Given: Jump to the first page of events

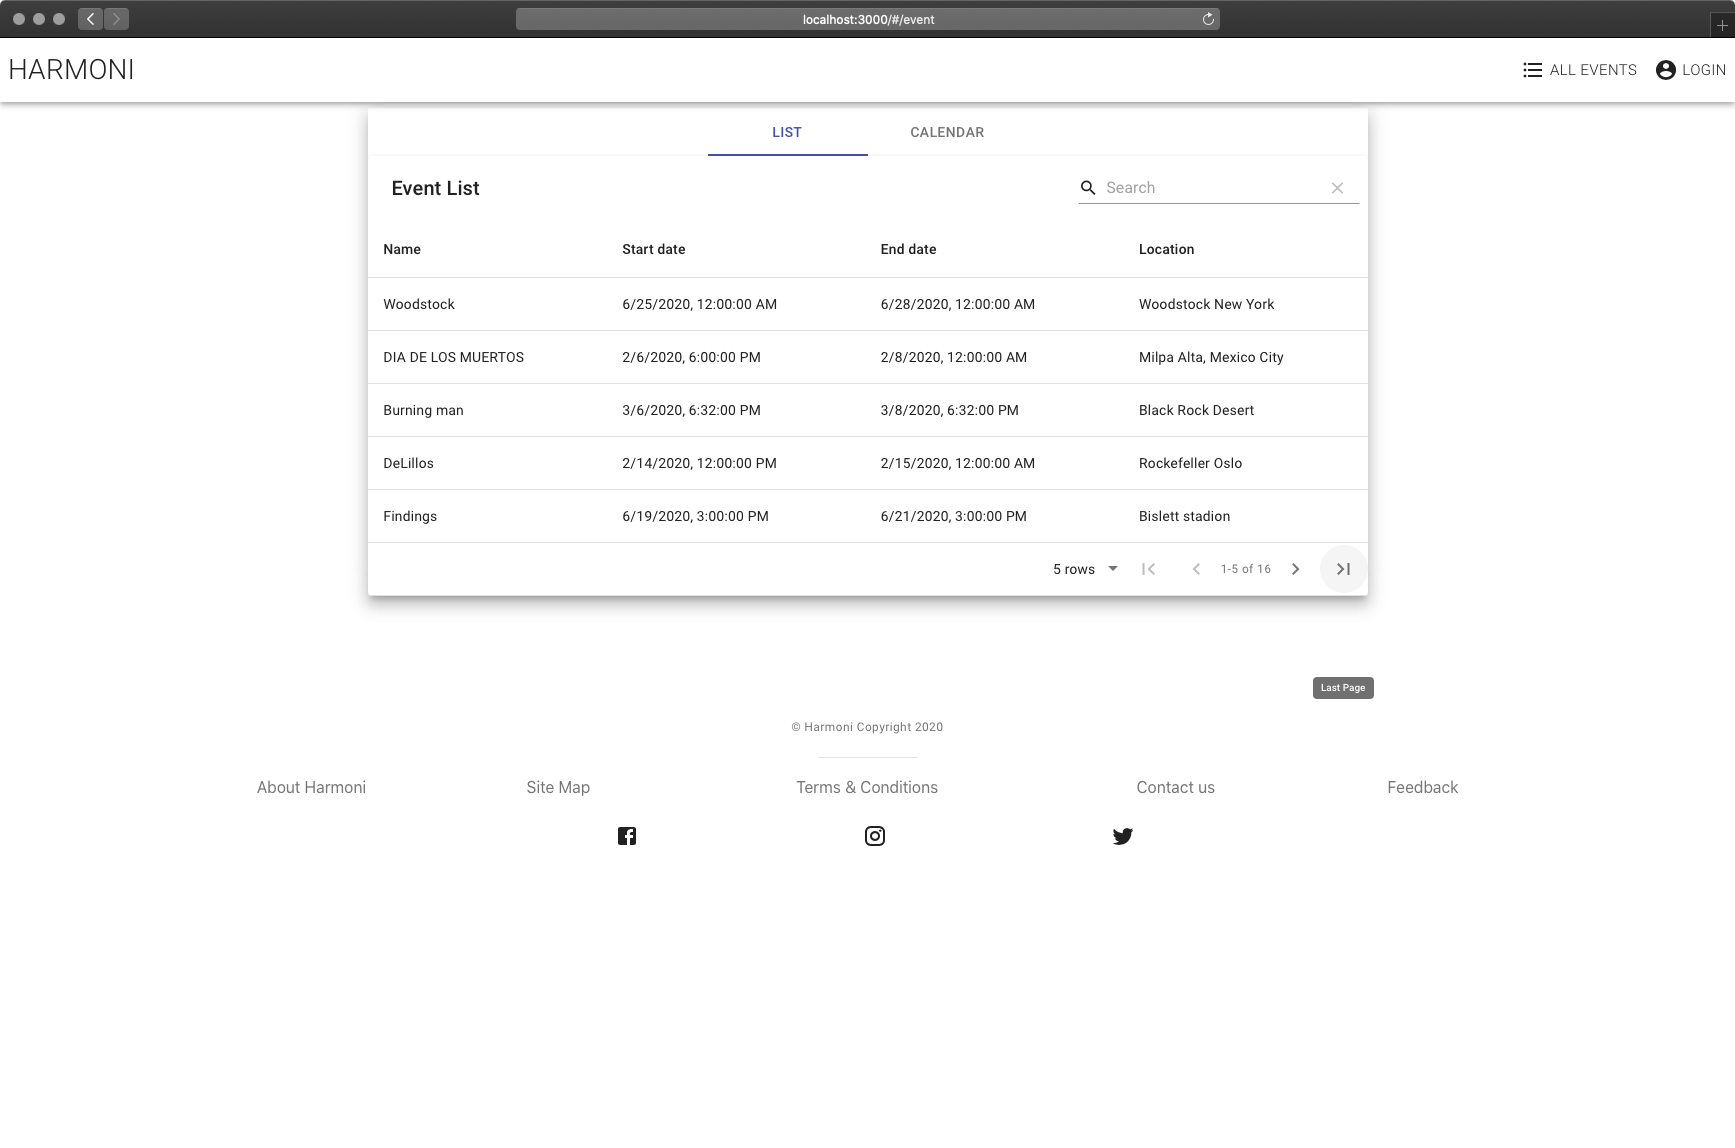Looking at the screenshot, I should (1149, 569).
